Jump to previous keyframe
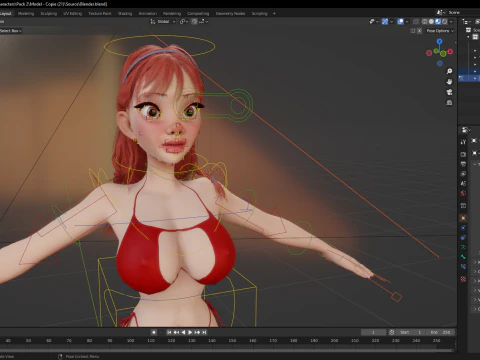This screenshot has height=360, width=480. pos(176,332)
